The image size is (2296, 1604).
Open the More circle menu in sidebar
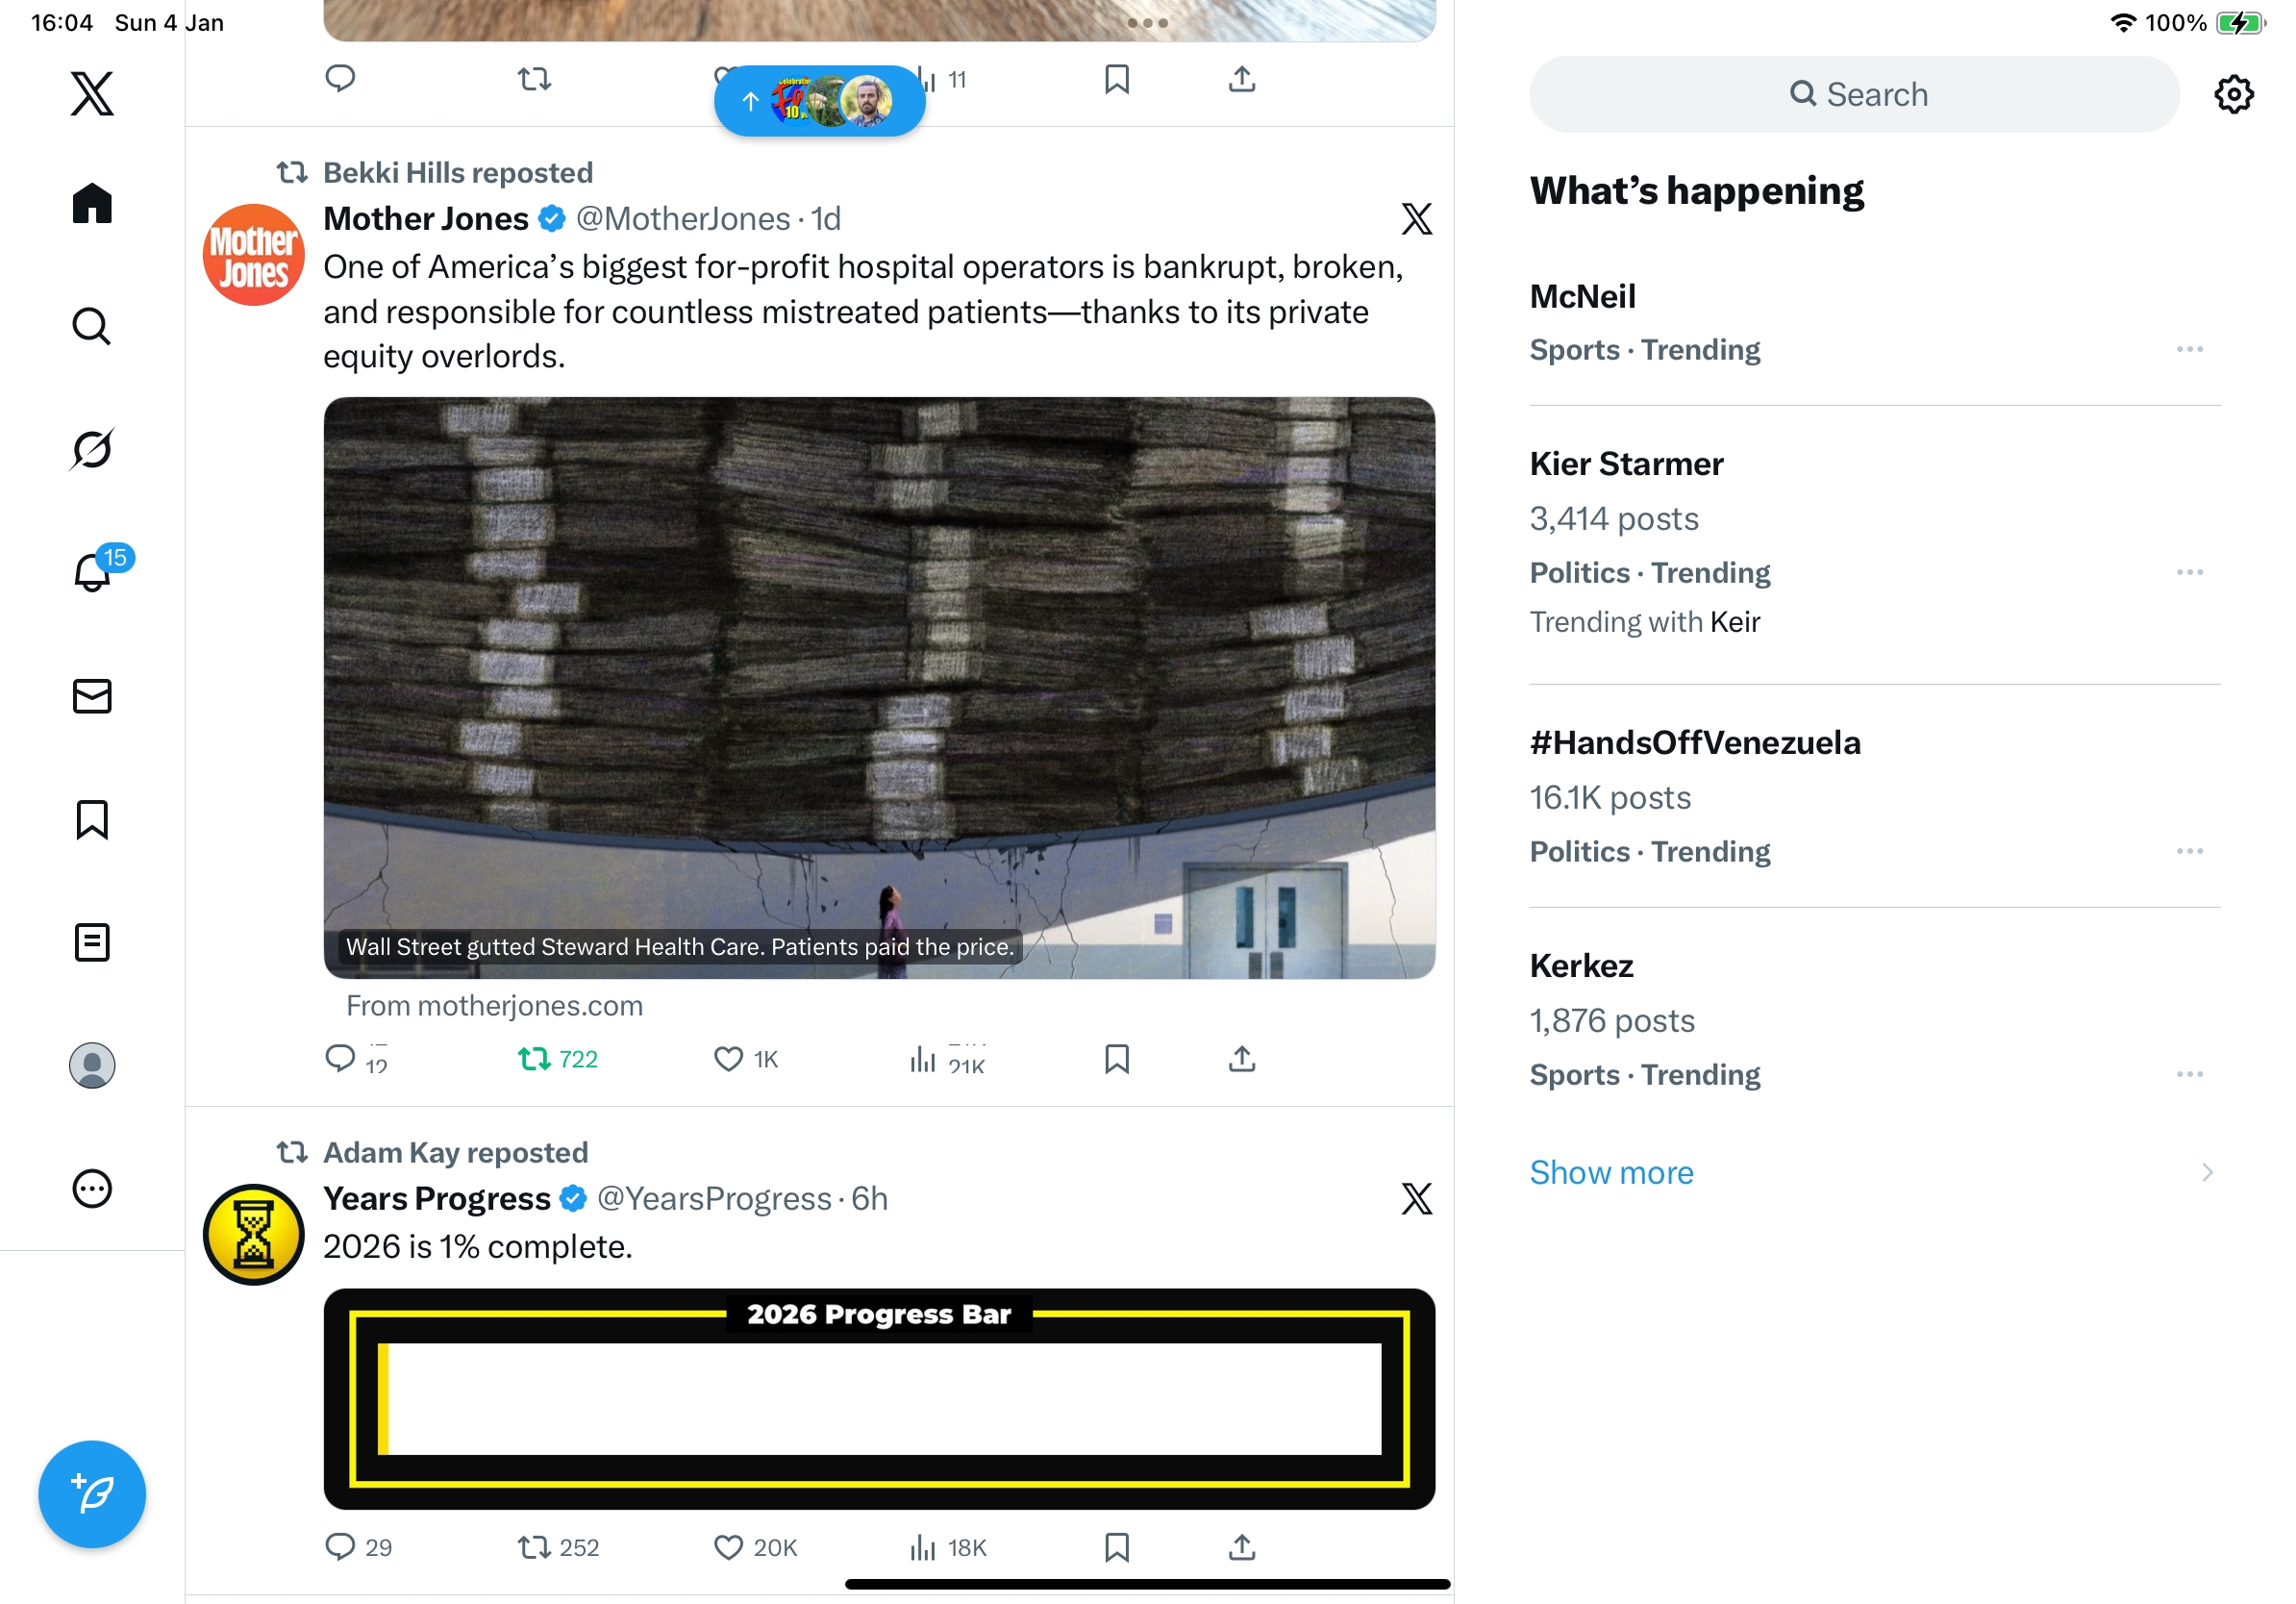pyautogui.click(x=92, y=1189)
